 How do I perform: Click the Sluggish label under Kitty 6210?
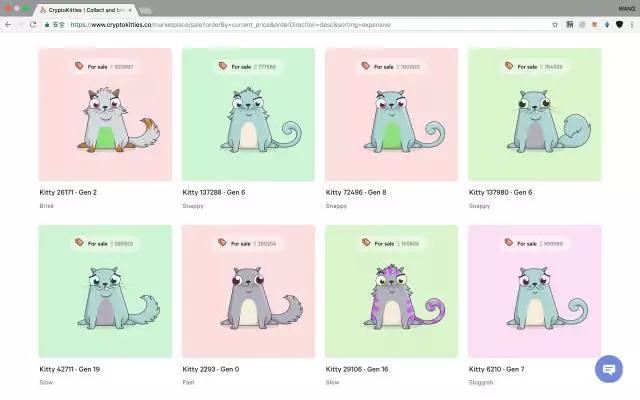tap(481, 382)
